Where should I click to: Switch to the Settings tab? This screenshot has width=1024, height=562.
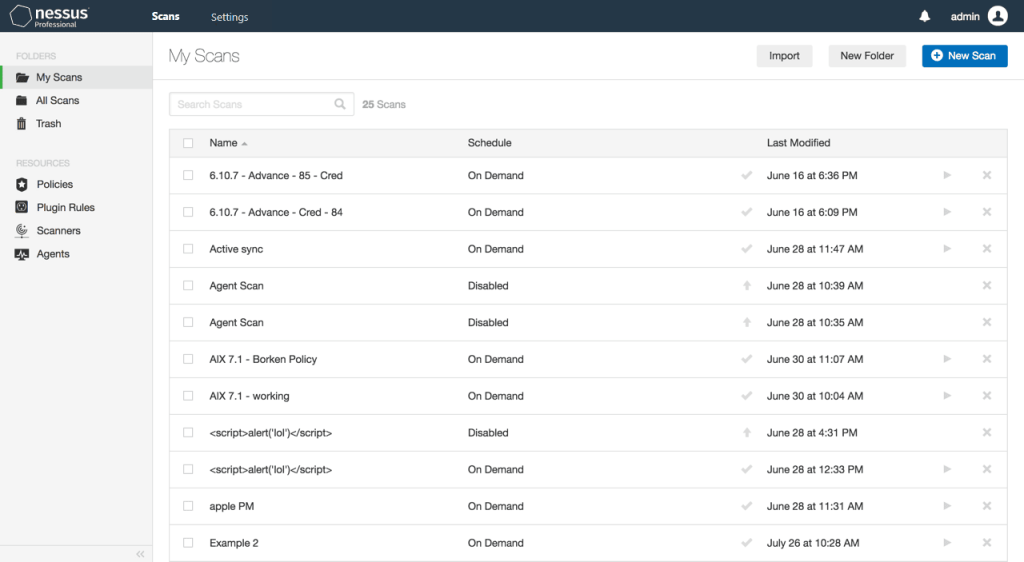[x=229, y=17]
